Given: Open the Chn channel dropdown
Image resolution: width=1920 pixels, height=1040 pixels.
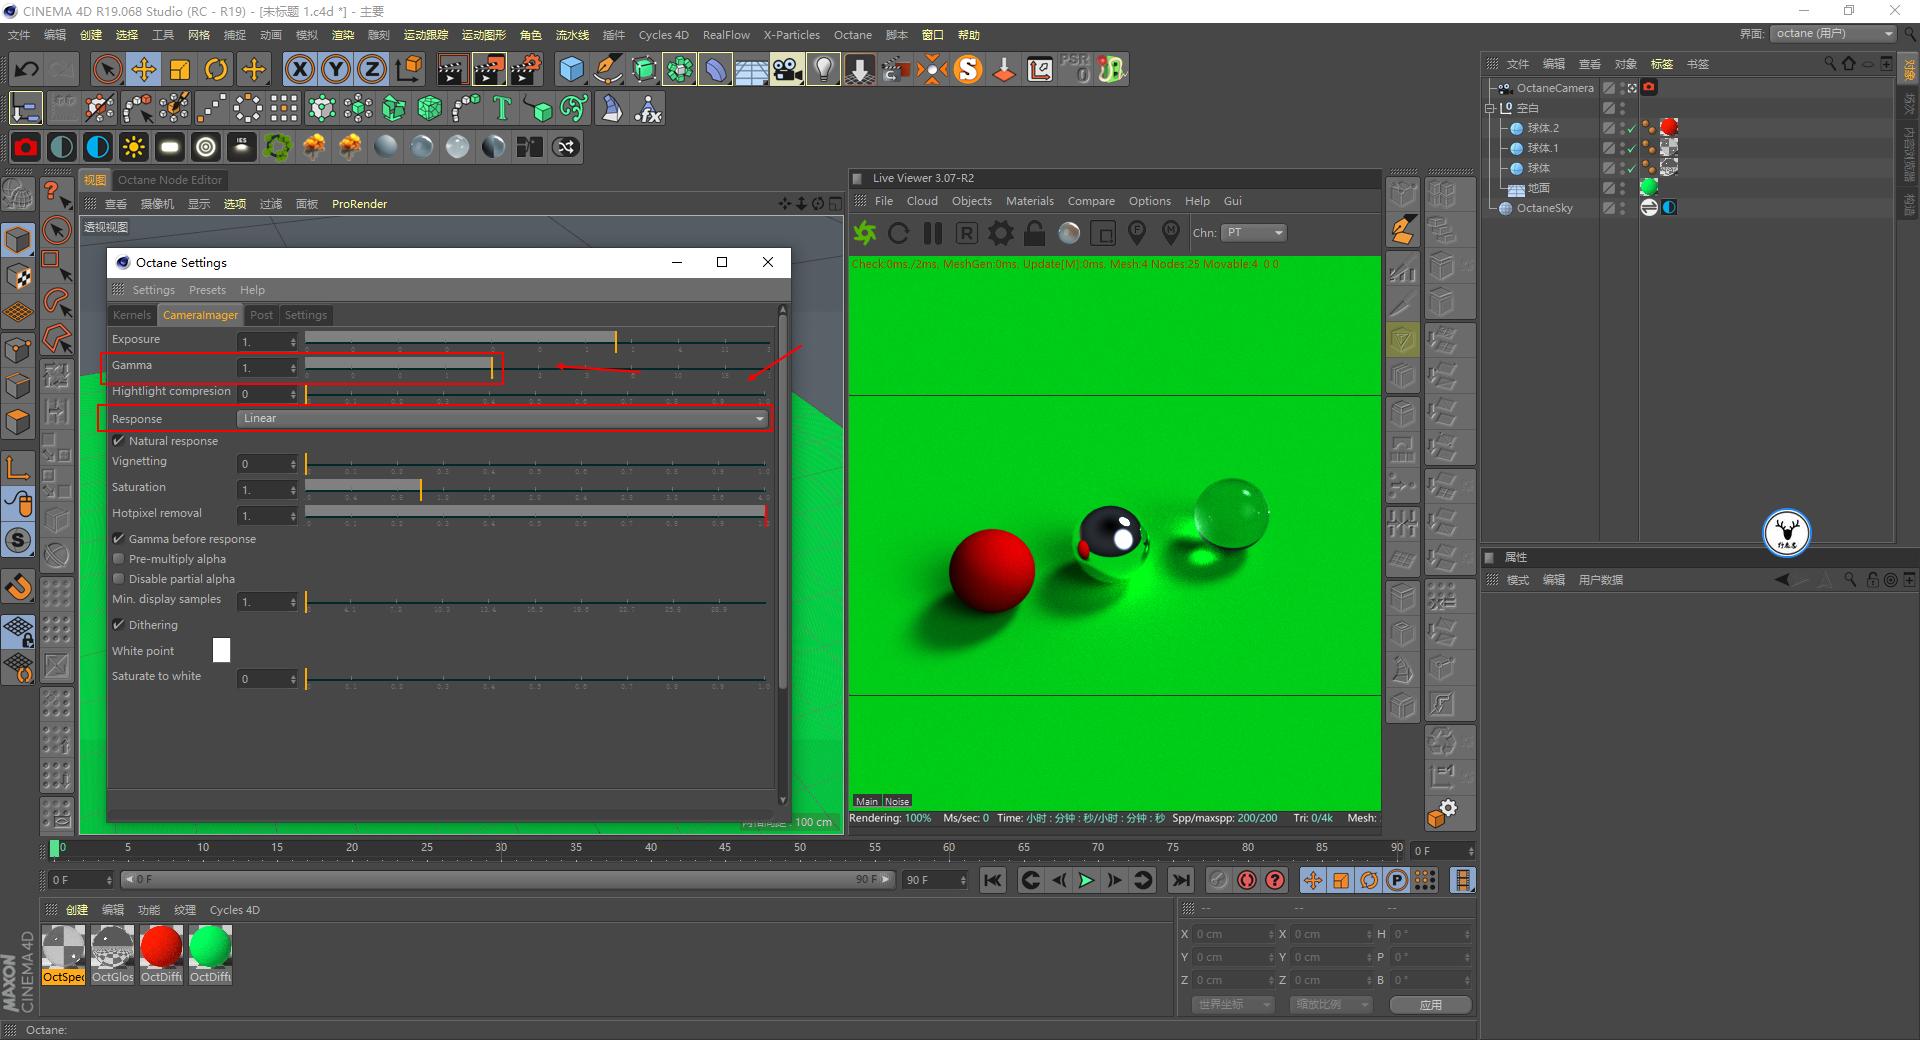Looking at the screenshot, I should click(x=1253, y=232).
